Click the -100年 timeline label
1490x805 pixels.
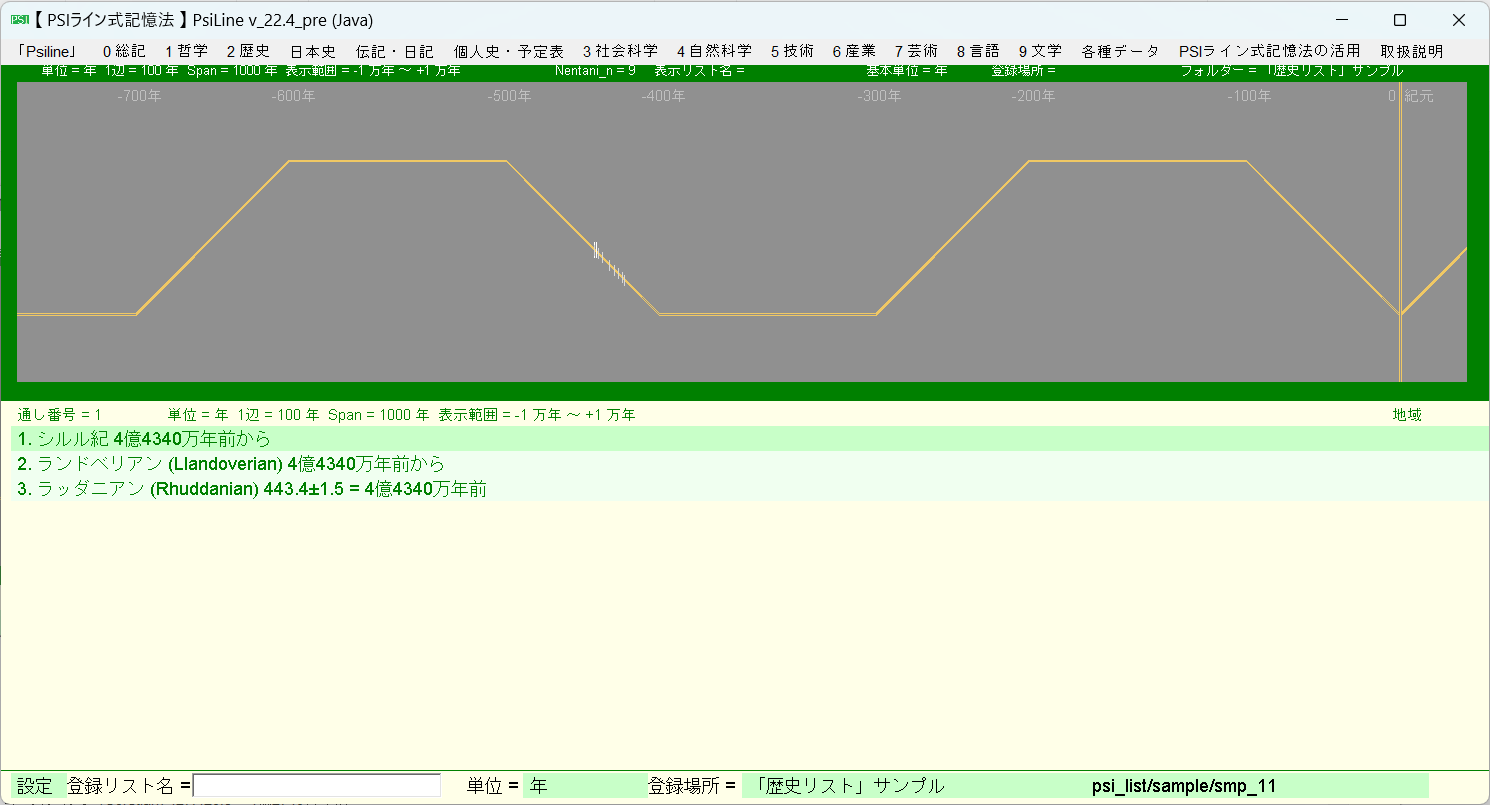tap(1249, 96)
